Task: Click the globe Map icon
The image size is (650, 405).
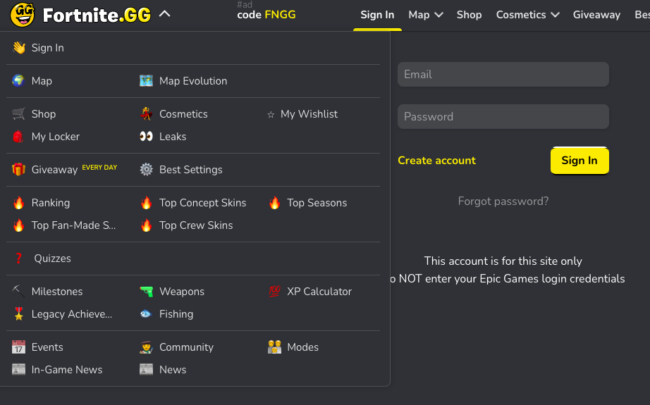Action: tap(18, 81)
